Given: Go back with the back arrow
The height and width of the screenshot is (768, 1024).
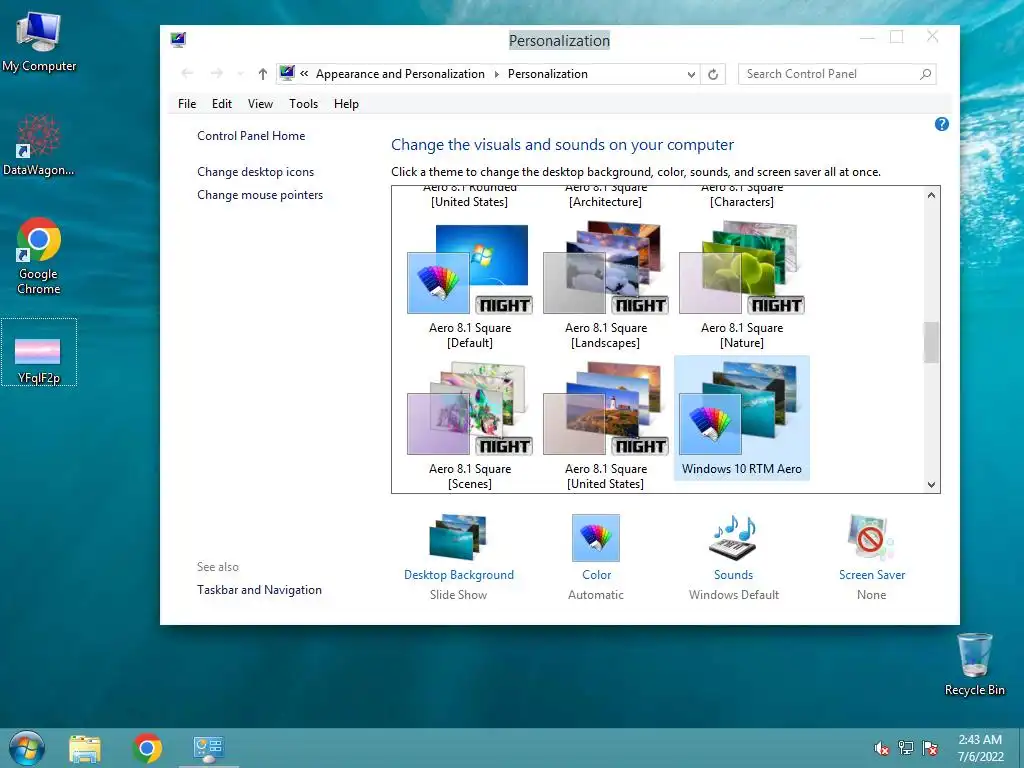Looking at the screenshot, I should pos(187,74).
